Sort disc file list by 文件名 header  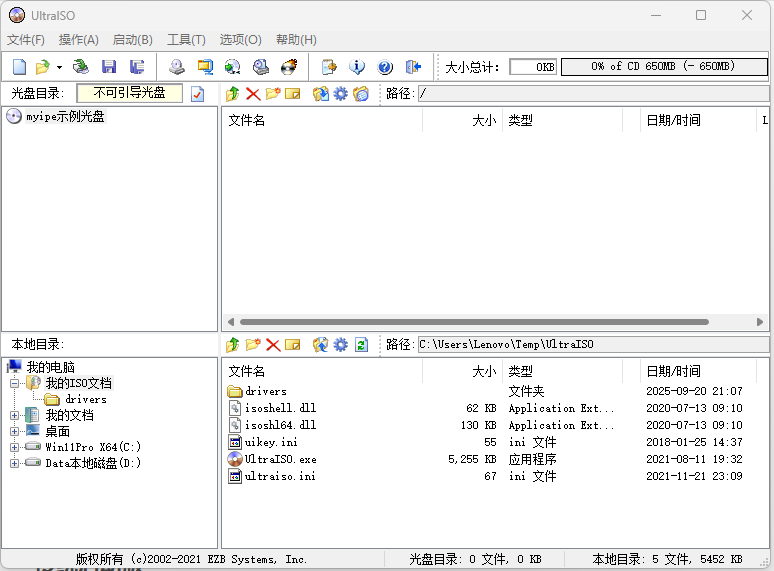click(322, 120)
